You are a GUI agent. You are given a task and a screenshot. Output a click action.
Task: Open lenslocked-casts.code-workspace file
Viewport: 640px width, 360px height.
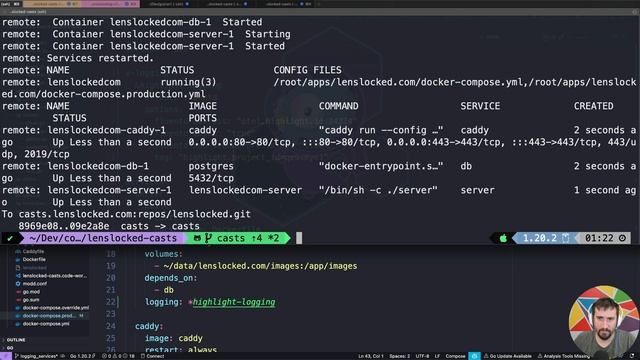(54, 276)
